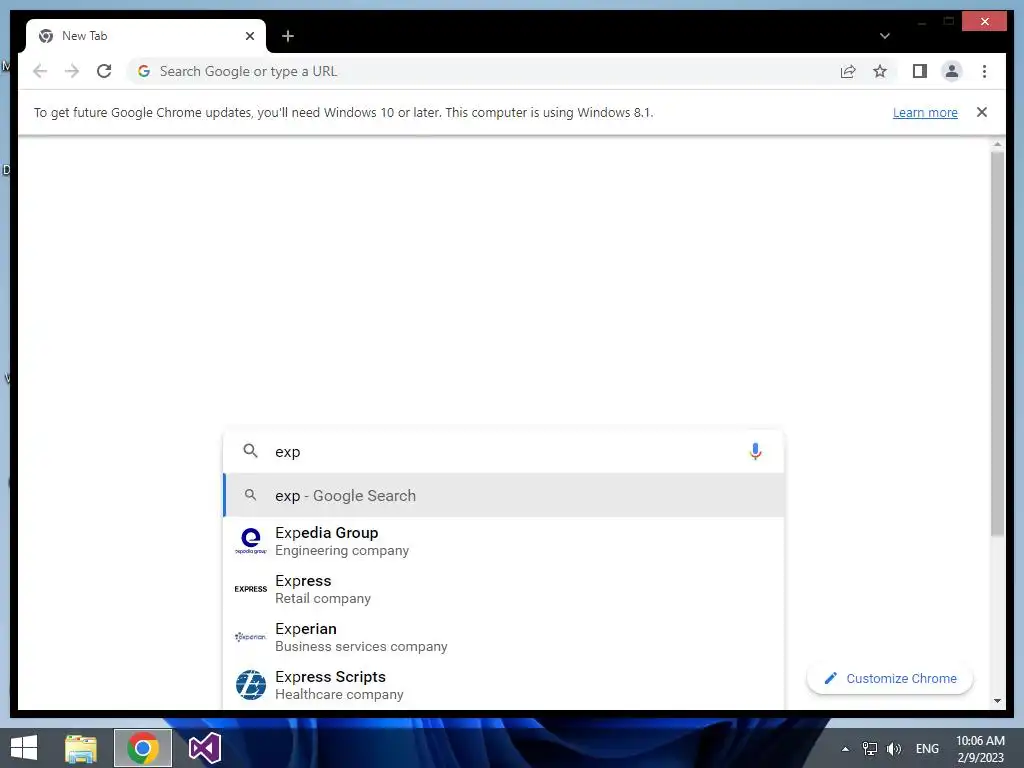Click the volume speaker tray icon
1024x768 pixels.
tap(893, 749)
